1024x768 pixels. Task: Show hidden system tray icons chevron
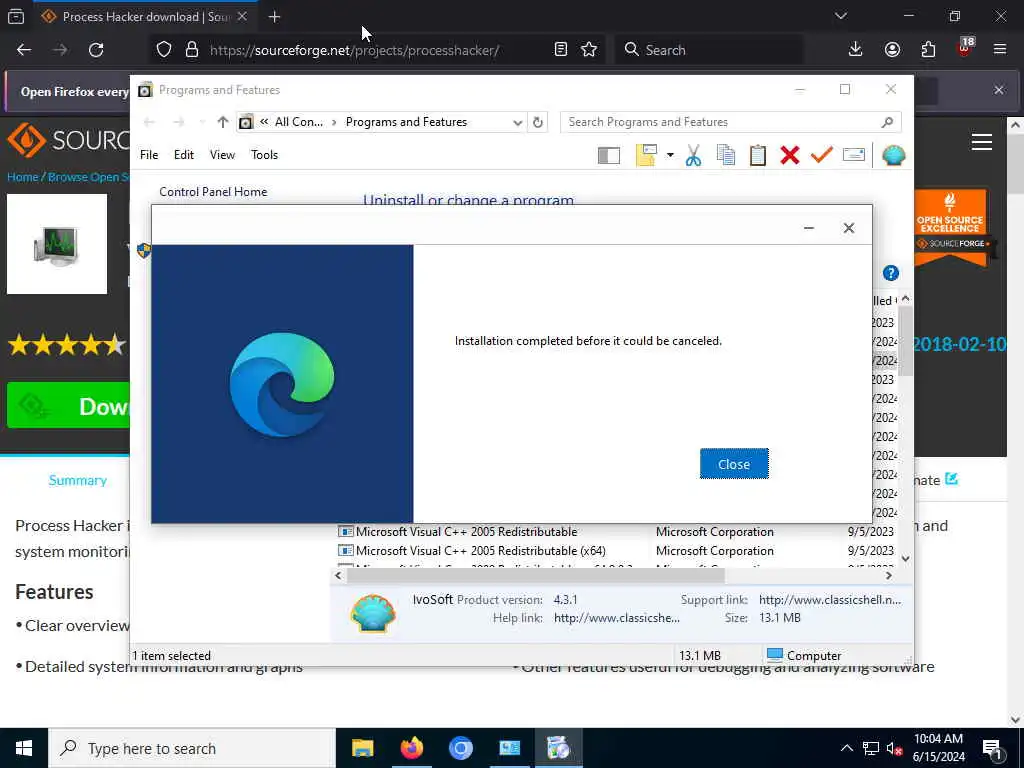click(x=846, y=748)
